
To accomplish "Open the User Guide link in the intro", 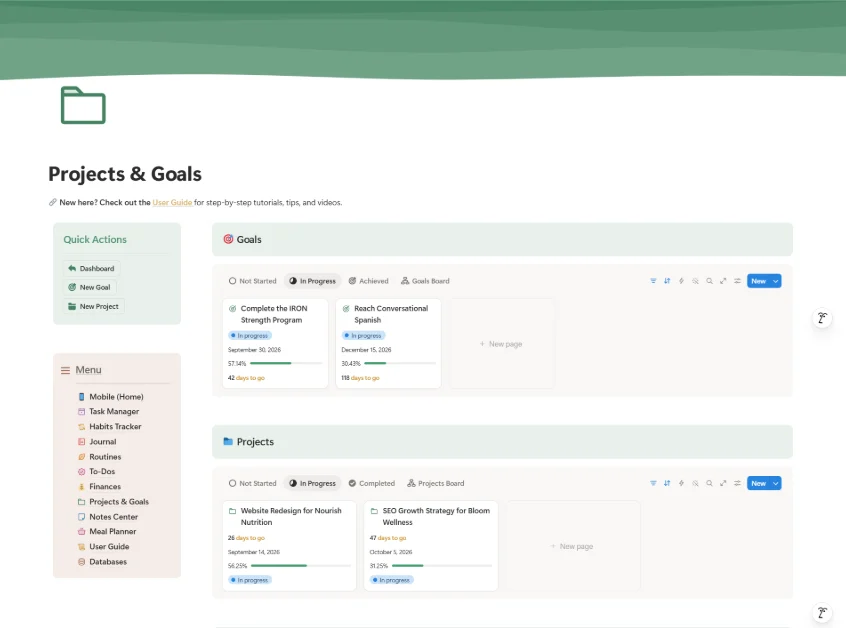I will [172, 202].
